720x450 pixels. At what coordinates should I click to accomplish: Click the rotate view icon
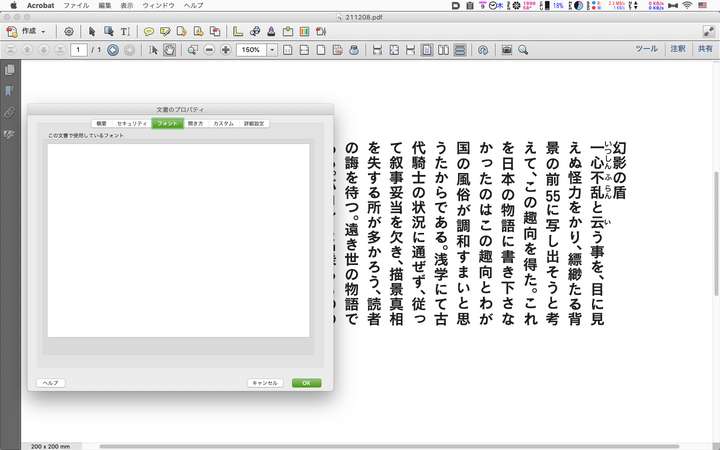[x=483, y=50]
